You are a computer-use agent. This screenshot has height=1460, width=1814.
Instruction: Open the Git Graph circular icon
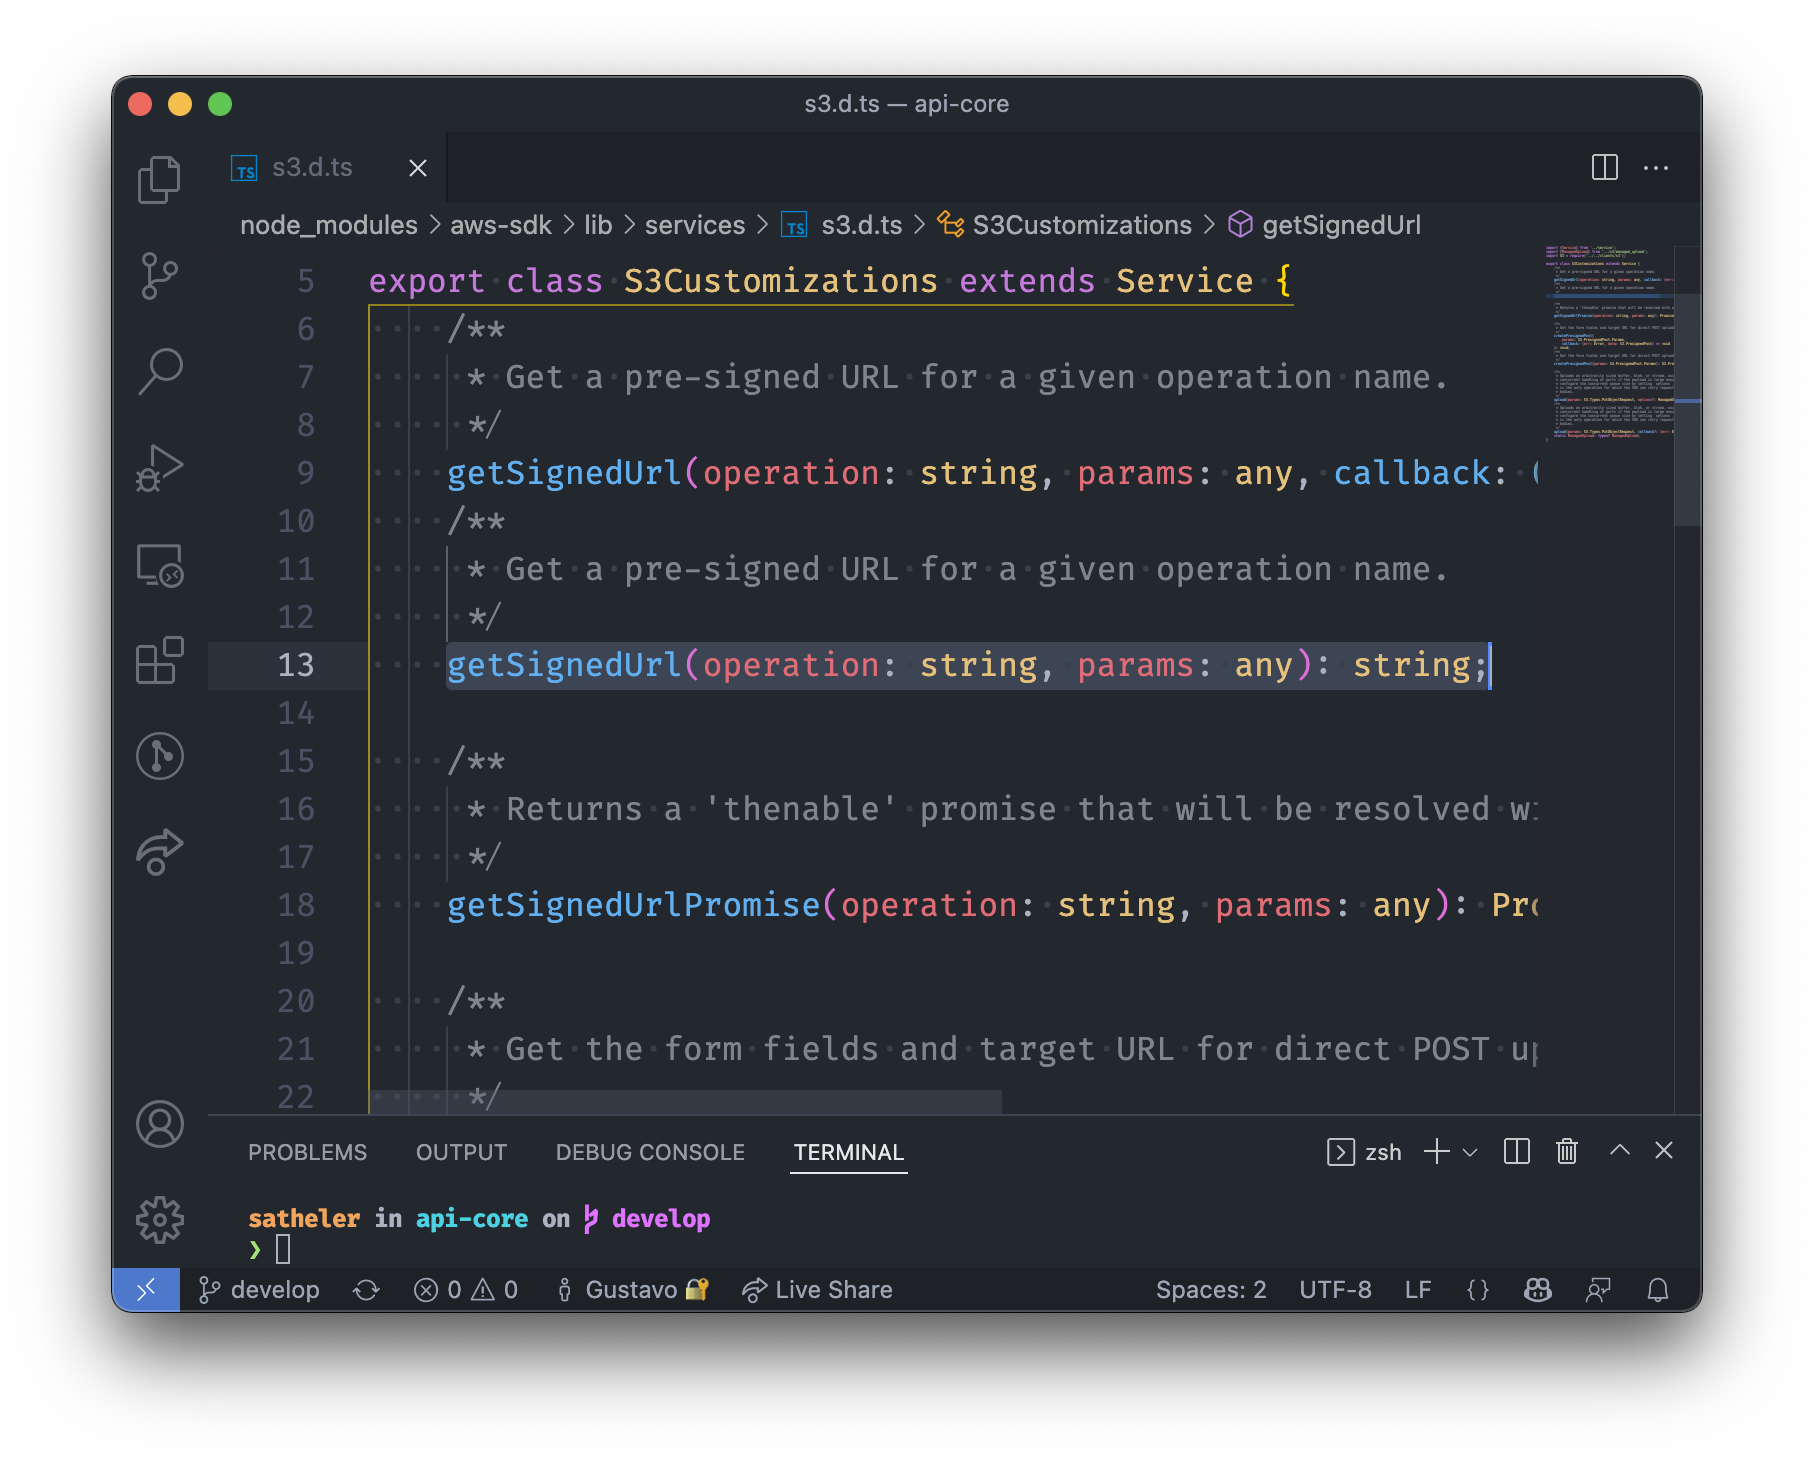(x=159, y=755)
